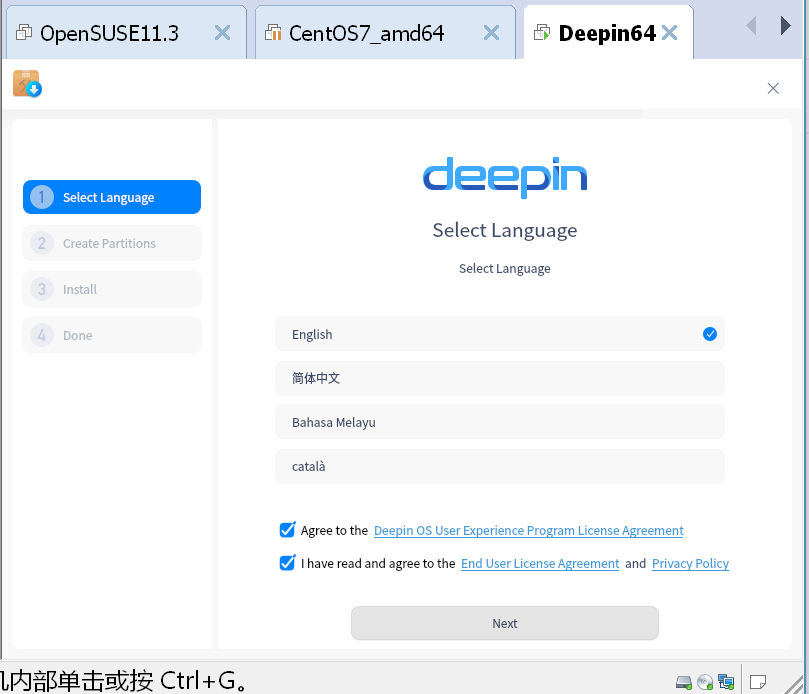809x694 pixels.
Task: Click the deepin logo
Action: (x=505, y=176)
